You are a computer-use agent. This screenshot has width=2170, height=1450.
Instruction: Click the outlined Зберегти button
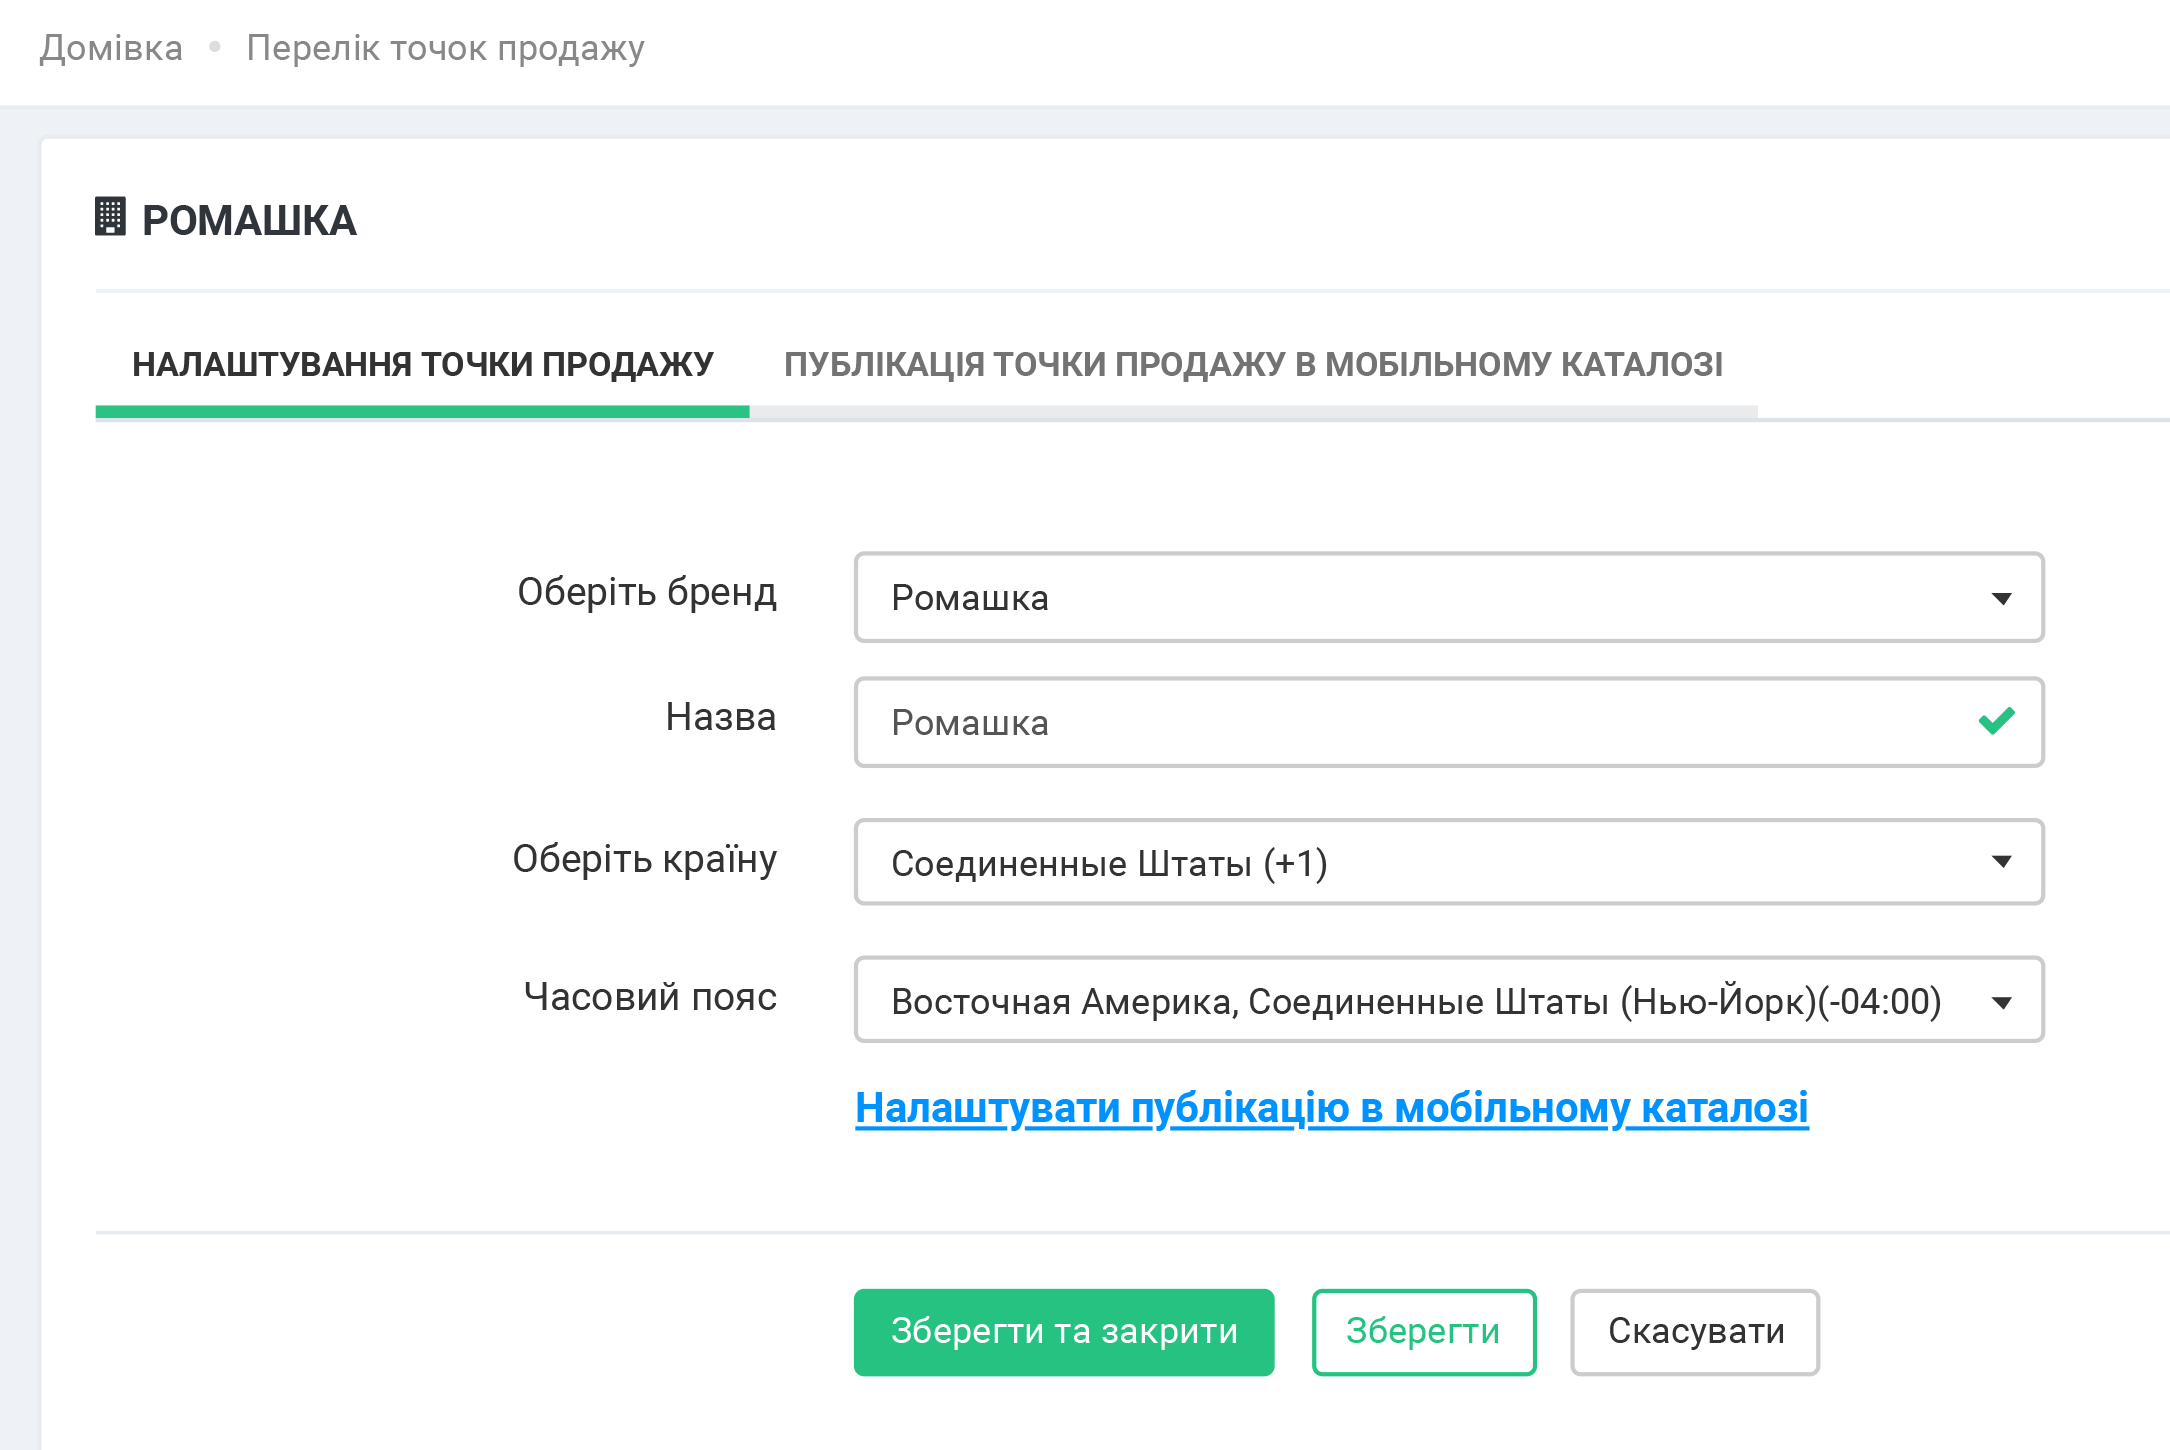(x=1423, y=1332)
